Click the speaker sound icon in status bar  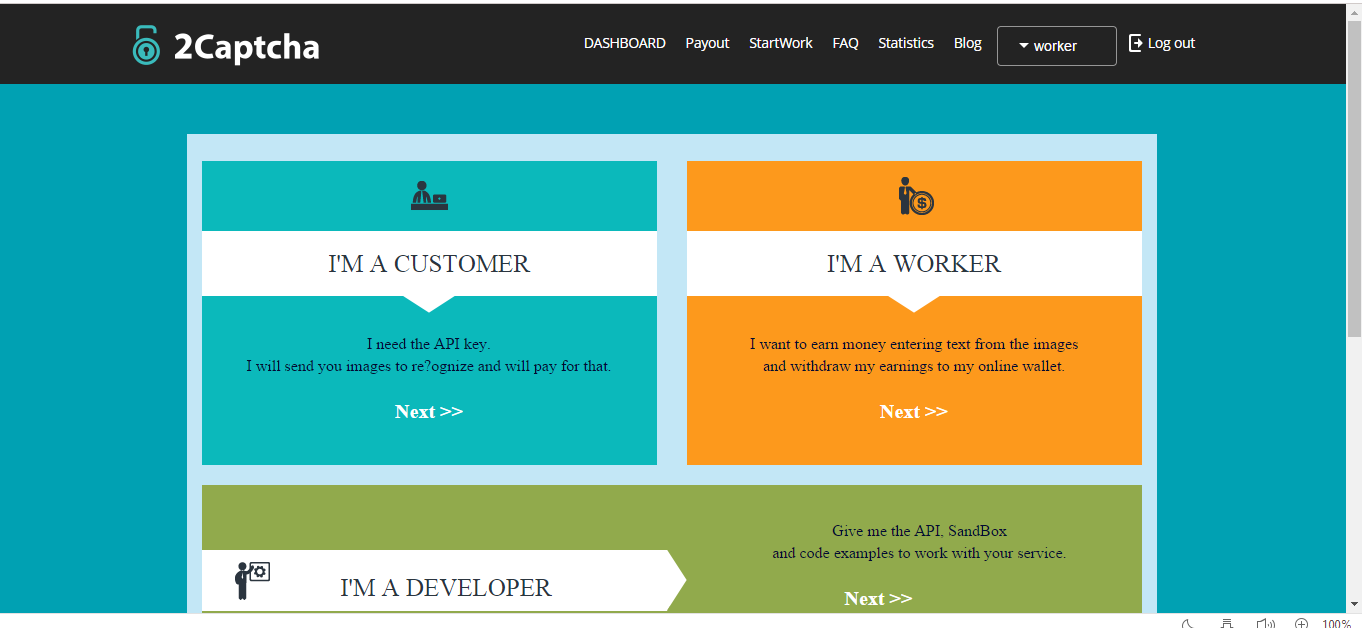pyautogui.click(x=1265, y=623)
